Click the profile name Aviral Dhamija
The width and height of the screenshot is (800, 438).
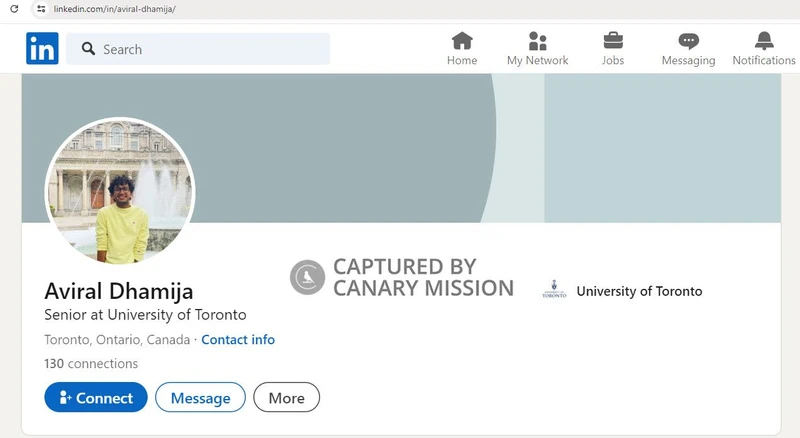tap(119, 291)
